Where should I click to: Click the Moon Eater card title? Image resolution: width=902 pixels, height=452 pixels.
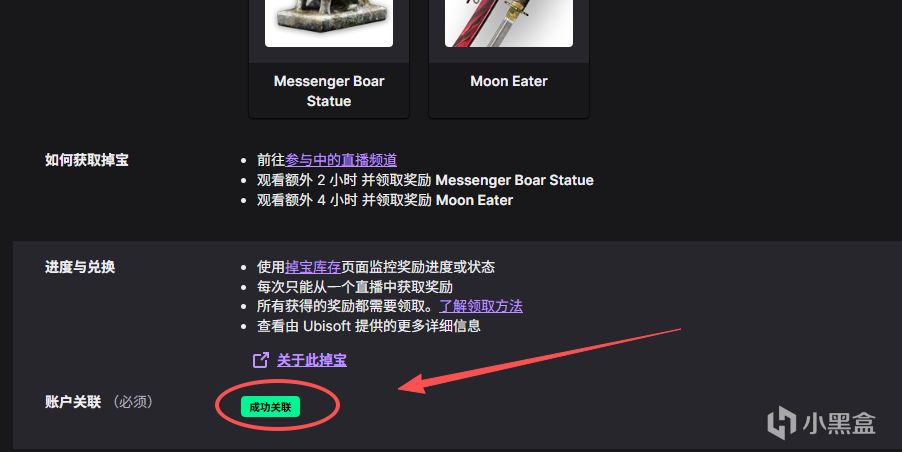point(509,81)
